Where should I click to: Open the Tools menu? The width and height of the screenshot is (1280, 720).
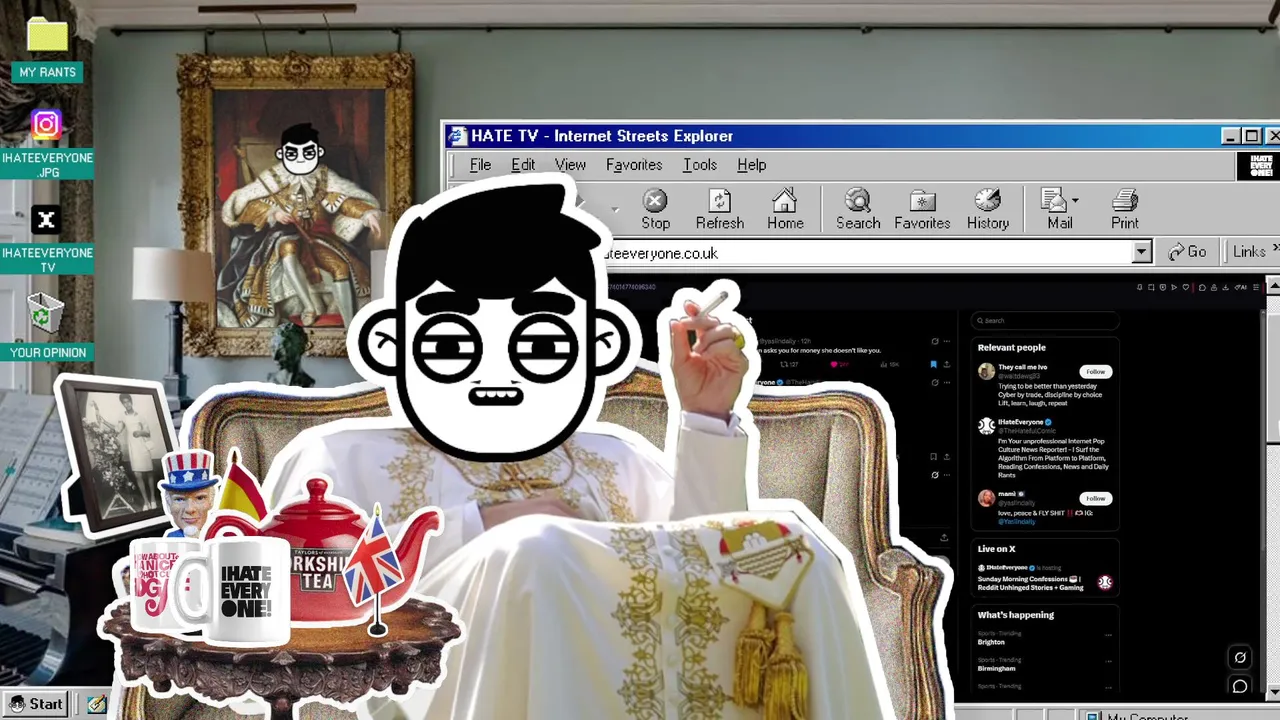pos(700,165)
